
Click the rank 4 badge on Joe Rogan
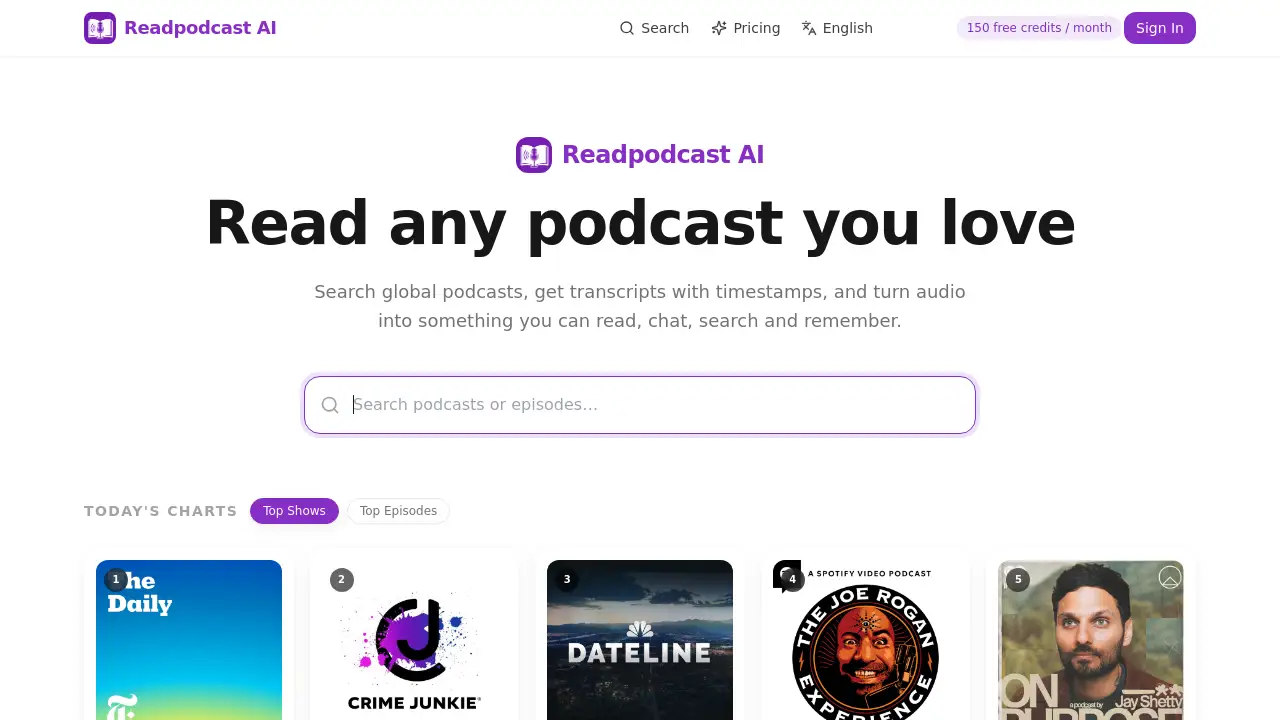click(x=793, y=580)
